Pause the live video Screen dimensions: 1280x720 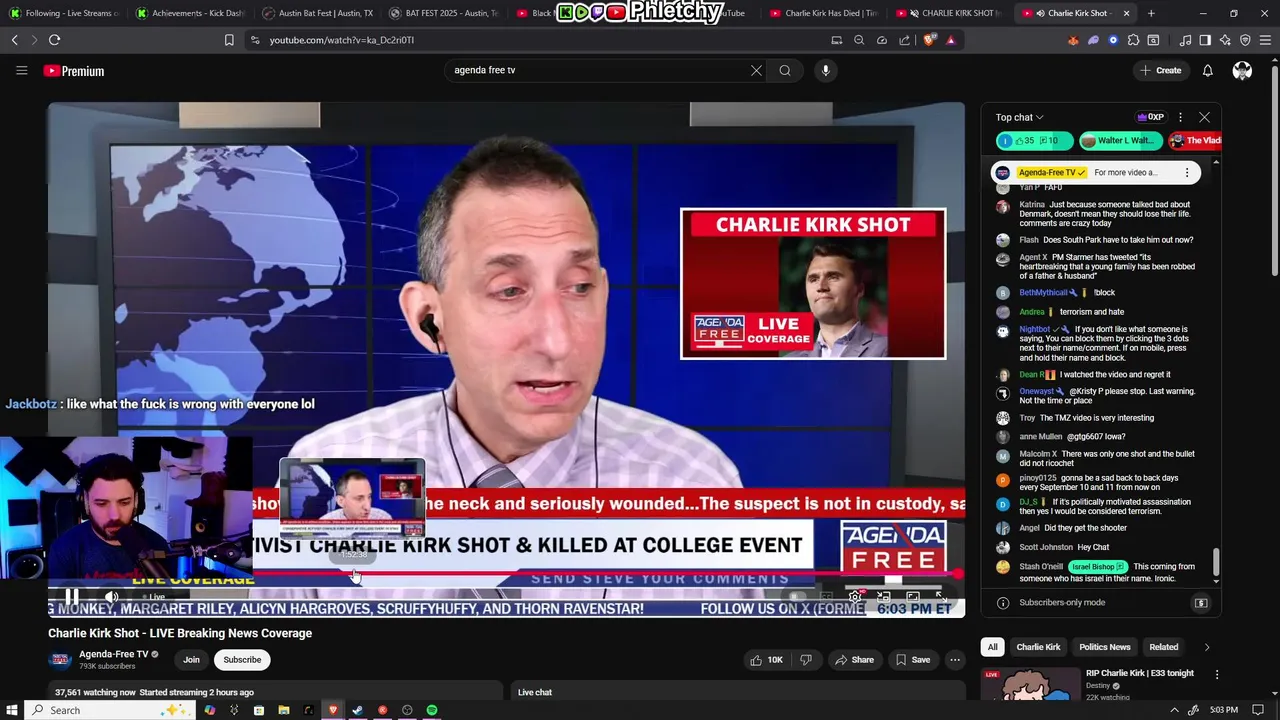click(x=72, y=597)
